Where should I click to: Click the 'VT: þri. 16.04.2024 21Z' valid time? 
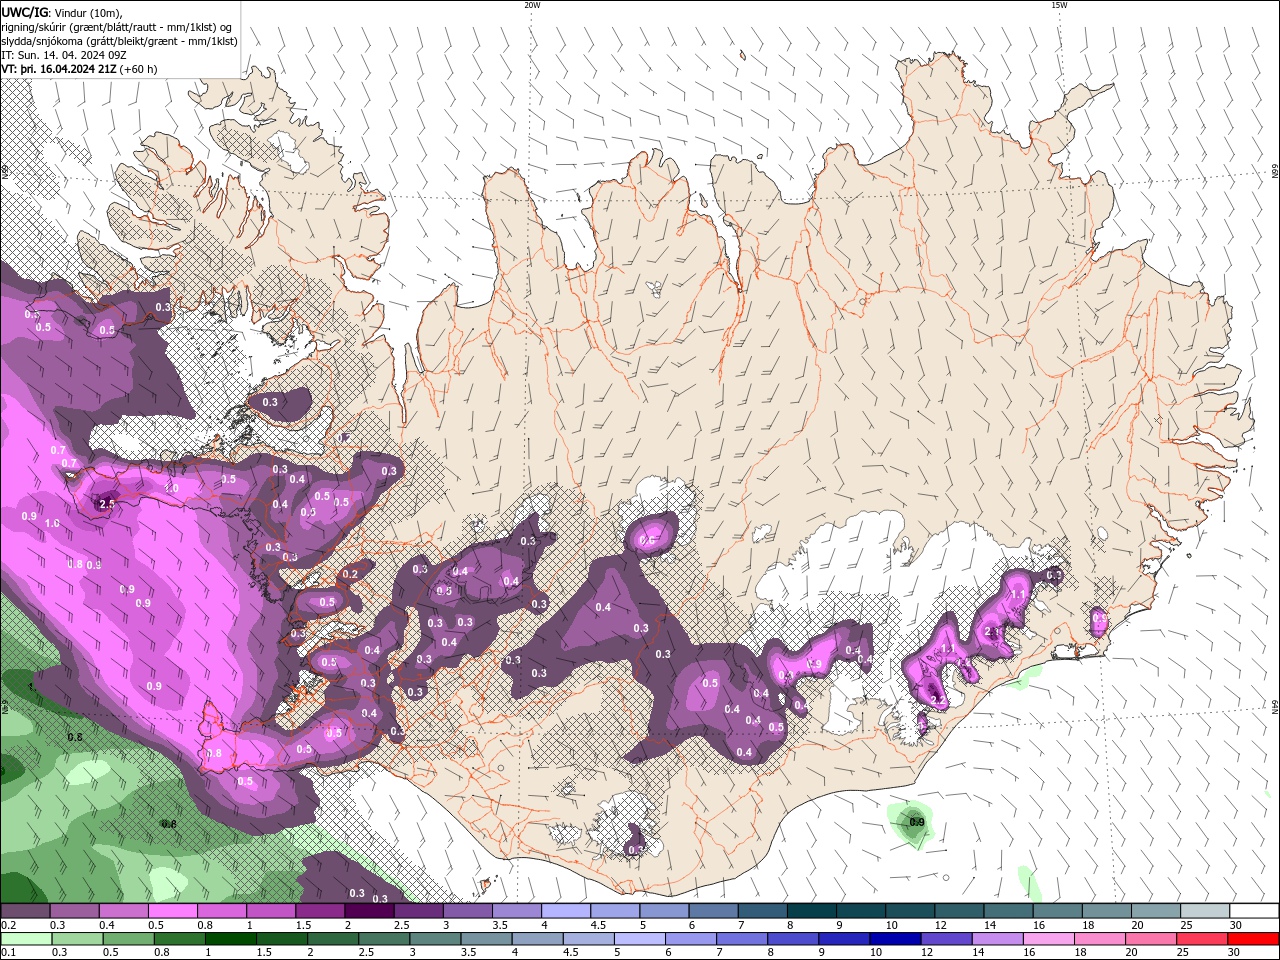(59, 69)
